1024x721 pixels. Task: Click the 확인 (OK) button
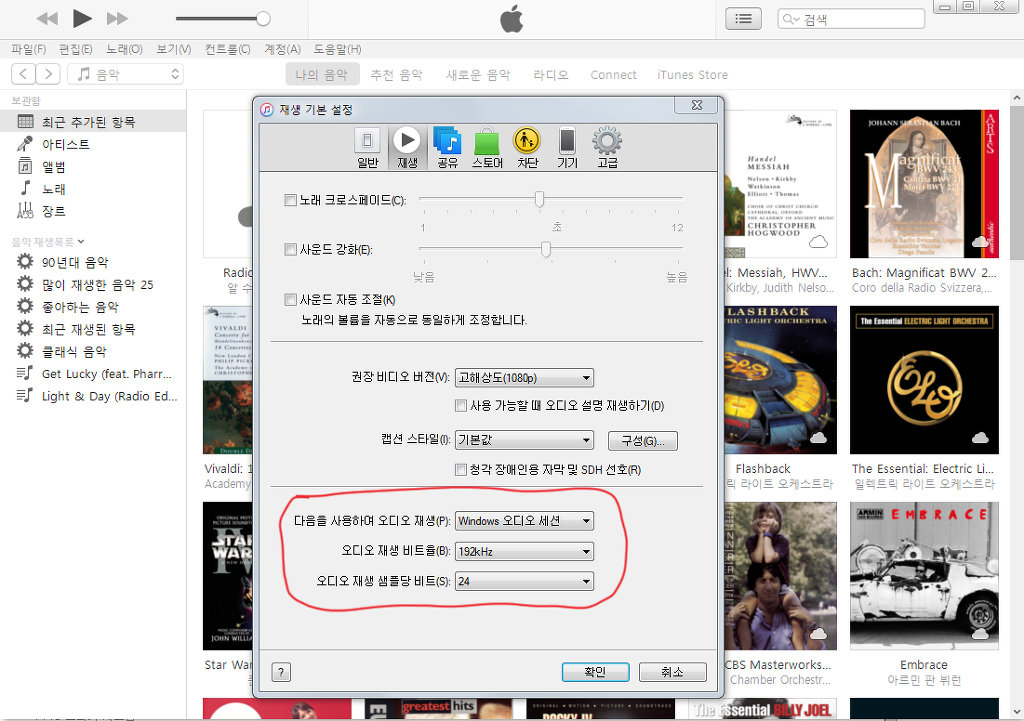pos(594,672)
